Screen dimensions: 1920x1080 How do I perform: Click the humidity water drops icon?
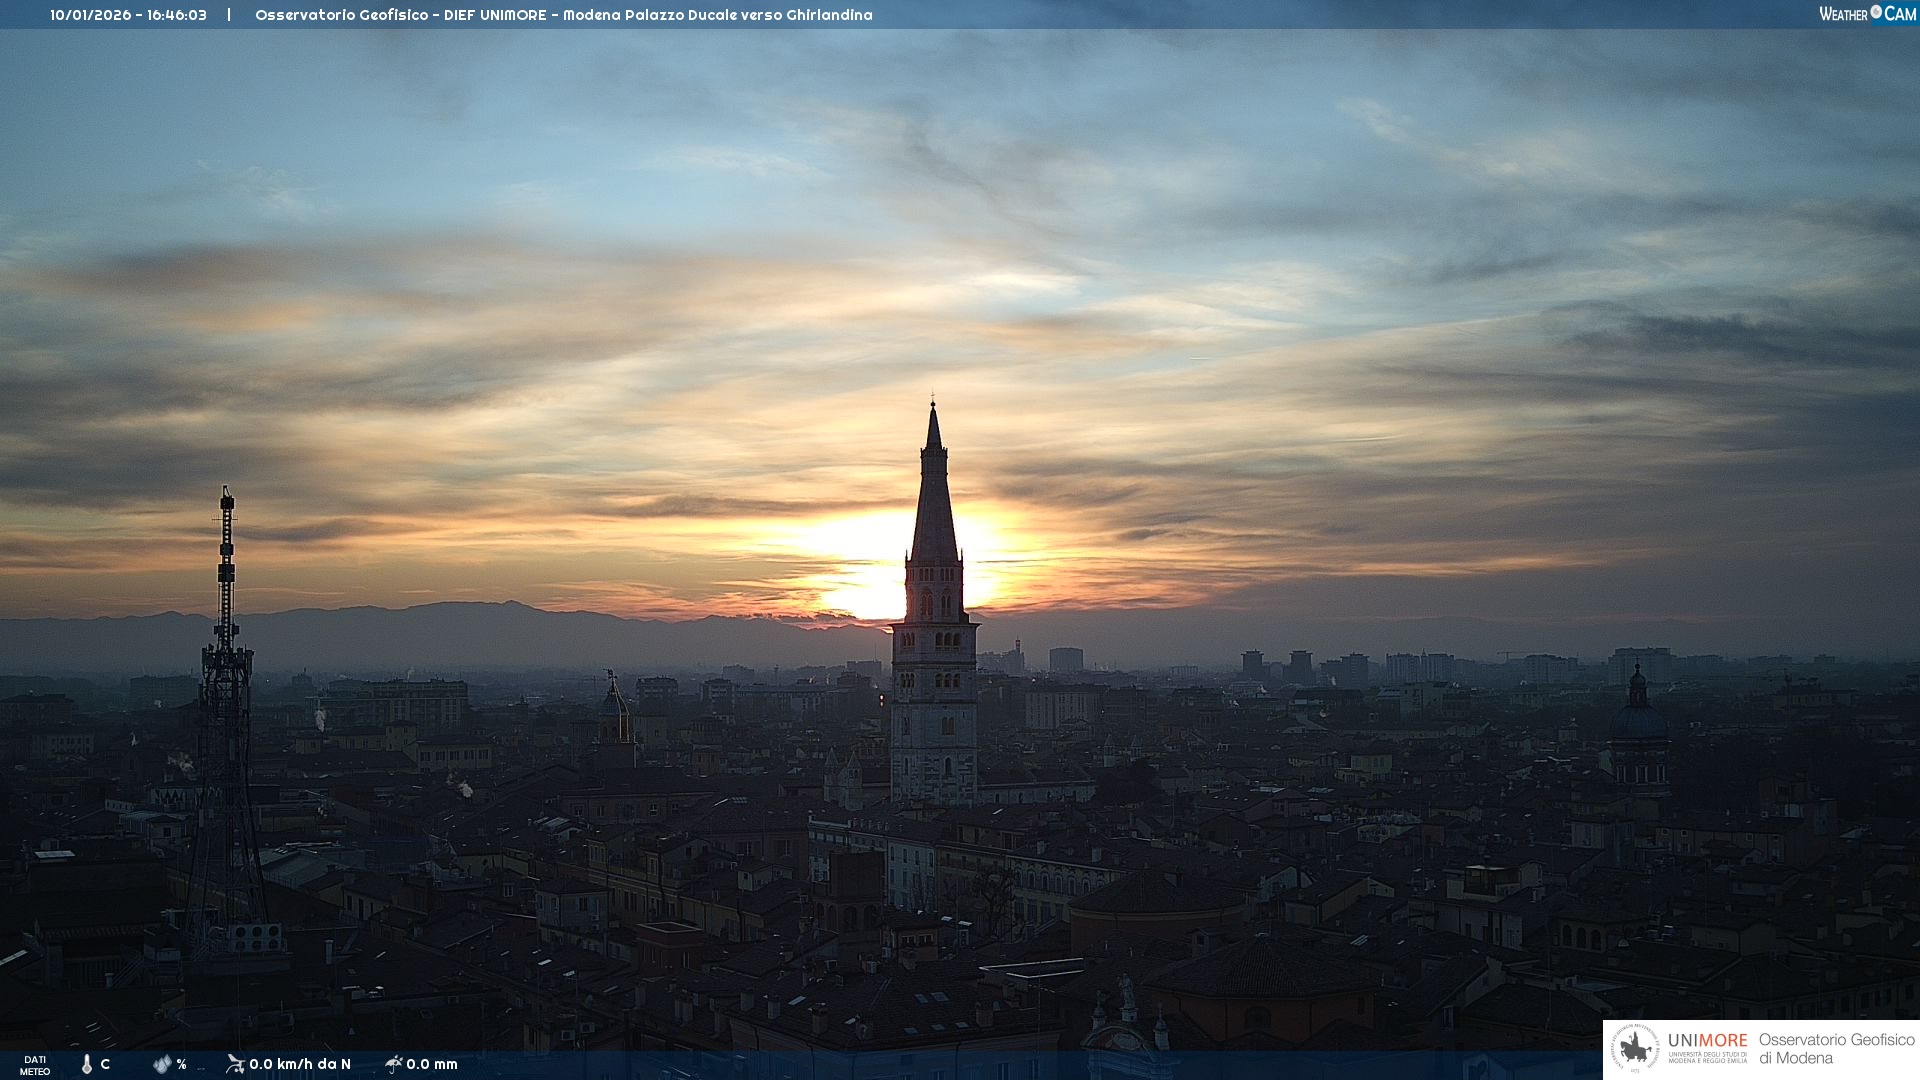pyautogui.click(x=162, y=1064)
